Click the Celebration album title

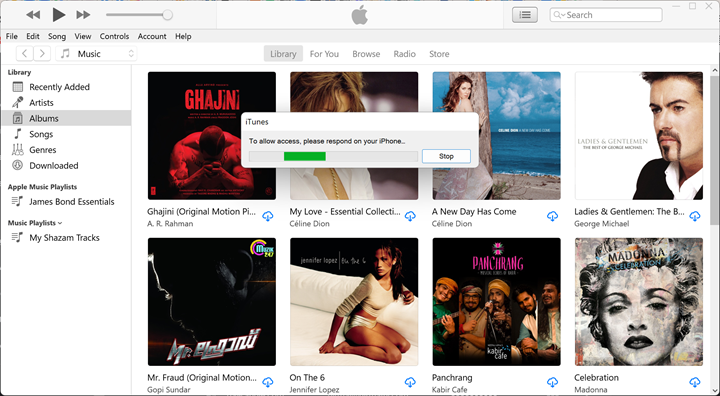click(x=596, y=378)
